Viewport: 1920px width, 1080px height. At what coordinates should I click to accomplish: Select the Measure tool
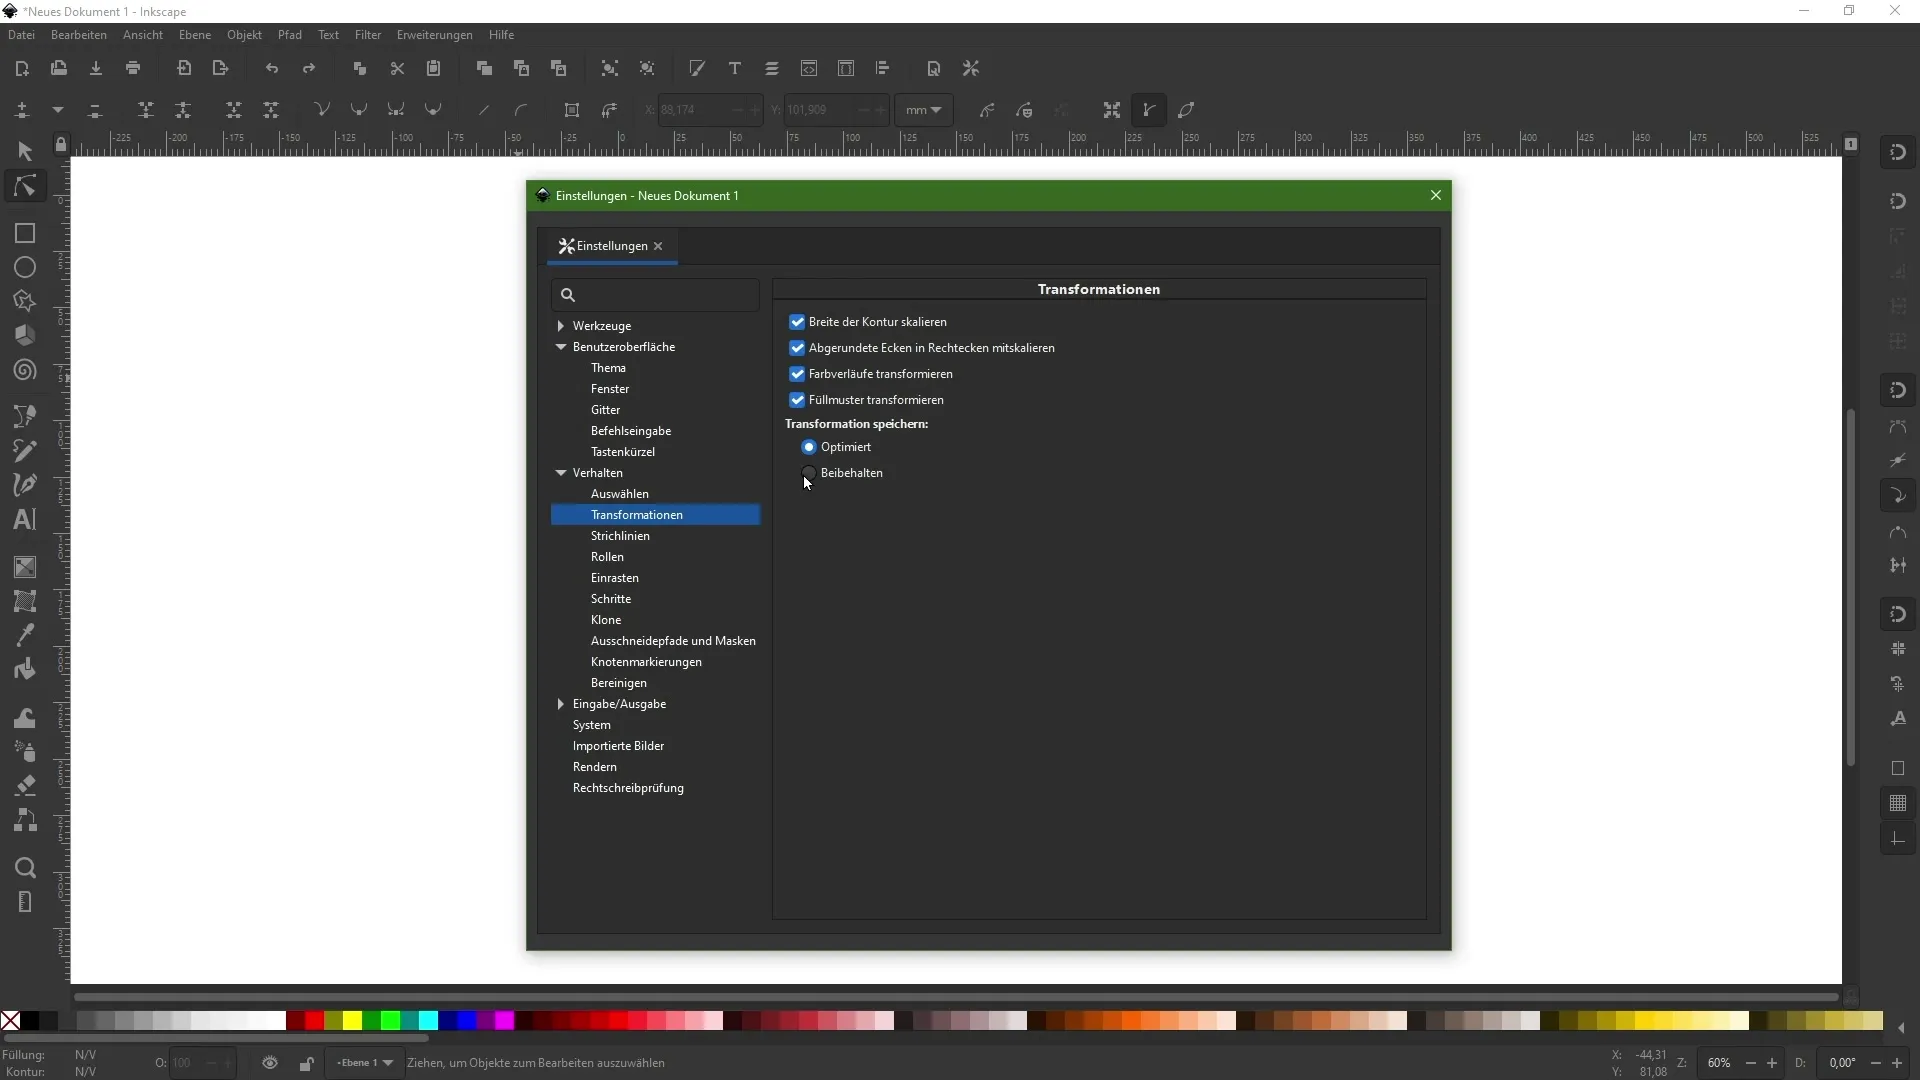pos(25,902)
